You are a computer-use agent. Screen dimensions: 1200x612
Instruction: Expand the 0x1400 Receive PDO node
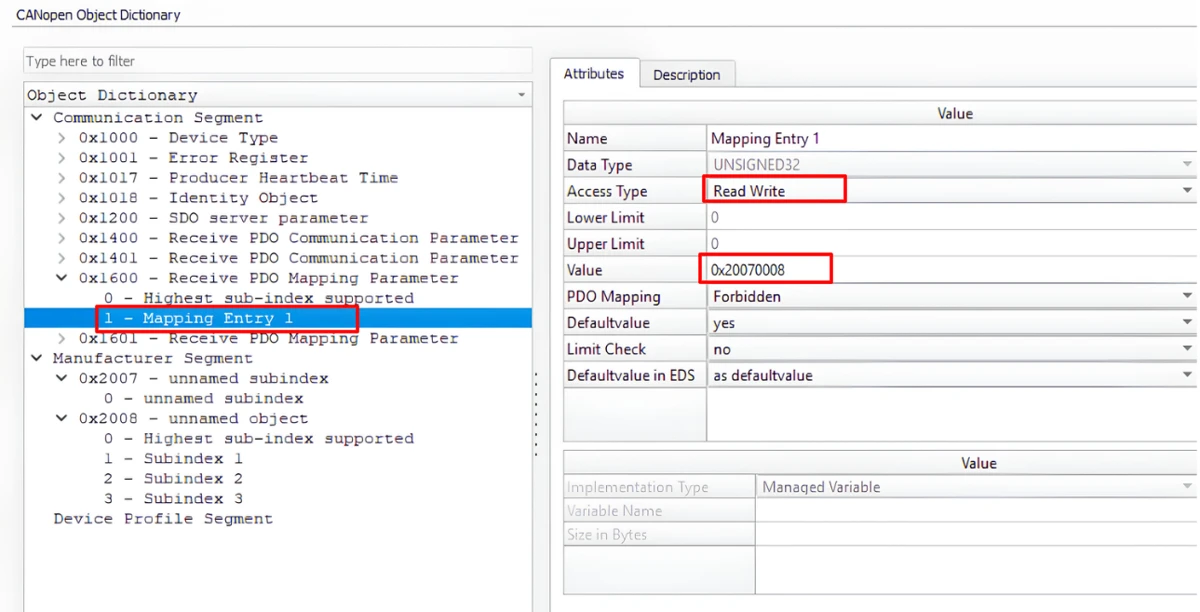click(x=62, y=238)
